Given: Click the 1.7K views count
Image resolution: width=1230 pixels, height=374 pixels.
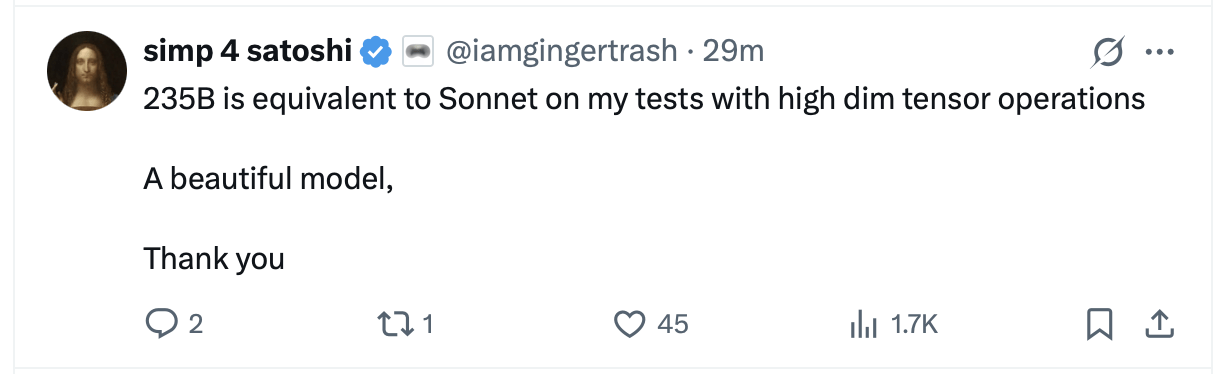Looking at the screenshot, I should click(914, 324).
